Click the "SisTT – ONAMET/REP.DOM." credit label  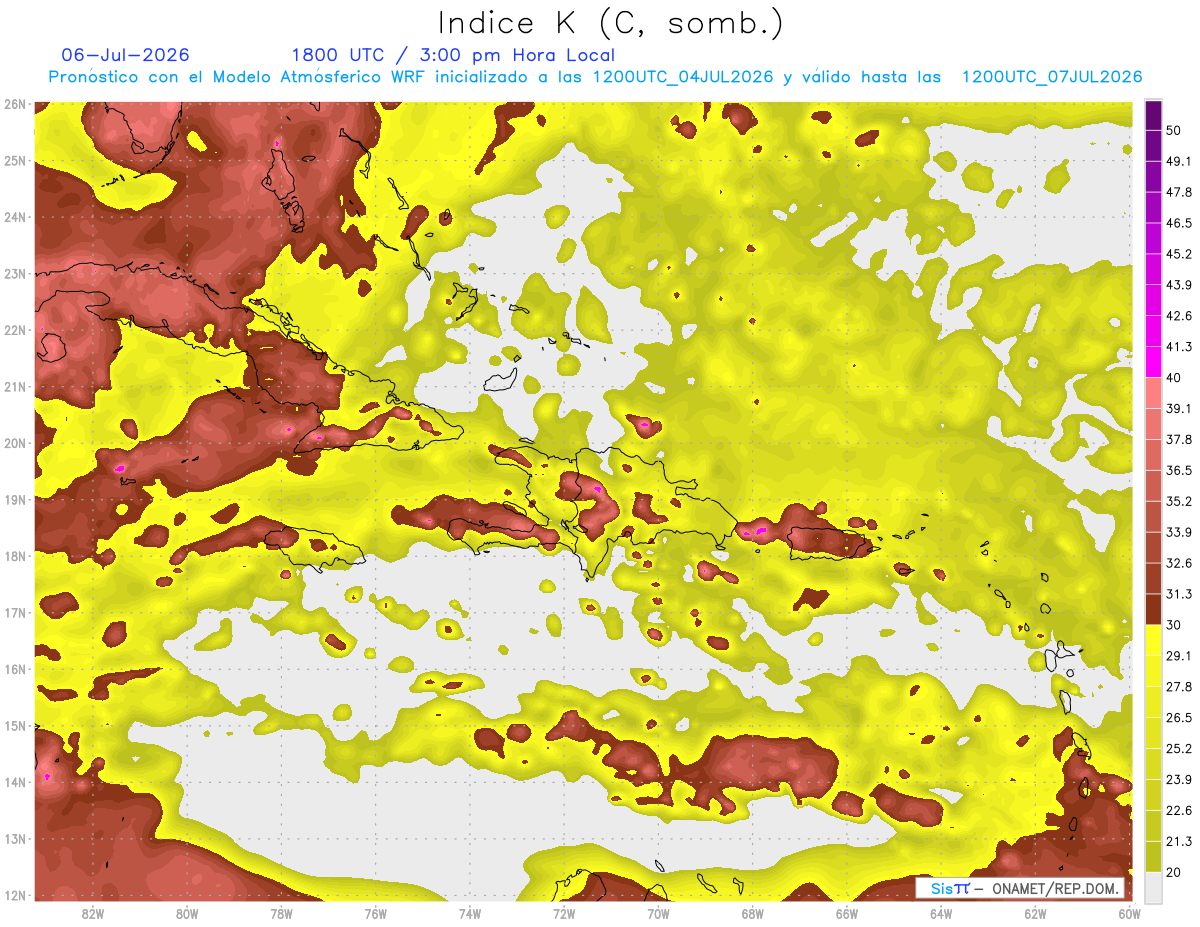[x=1020, y=888]
